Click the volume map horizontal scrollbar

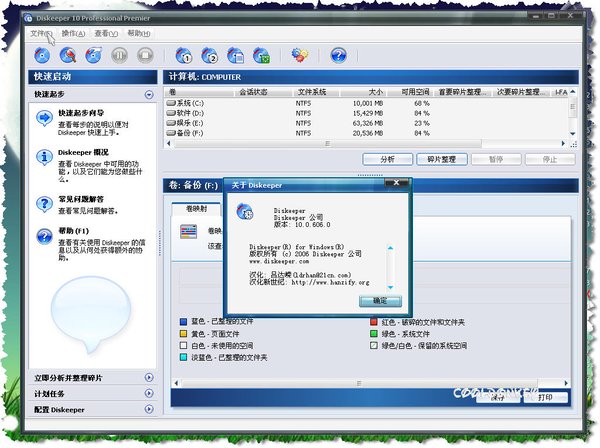click(360, 383)
